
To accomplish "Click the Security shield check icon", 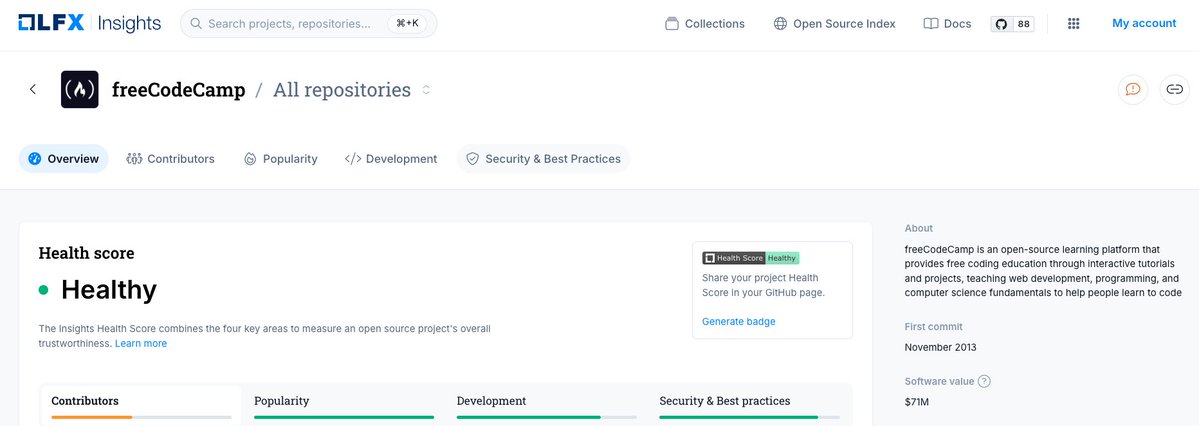I will tap(473, 159).
